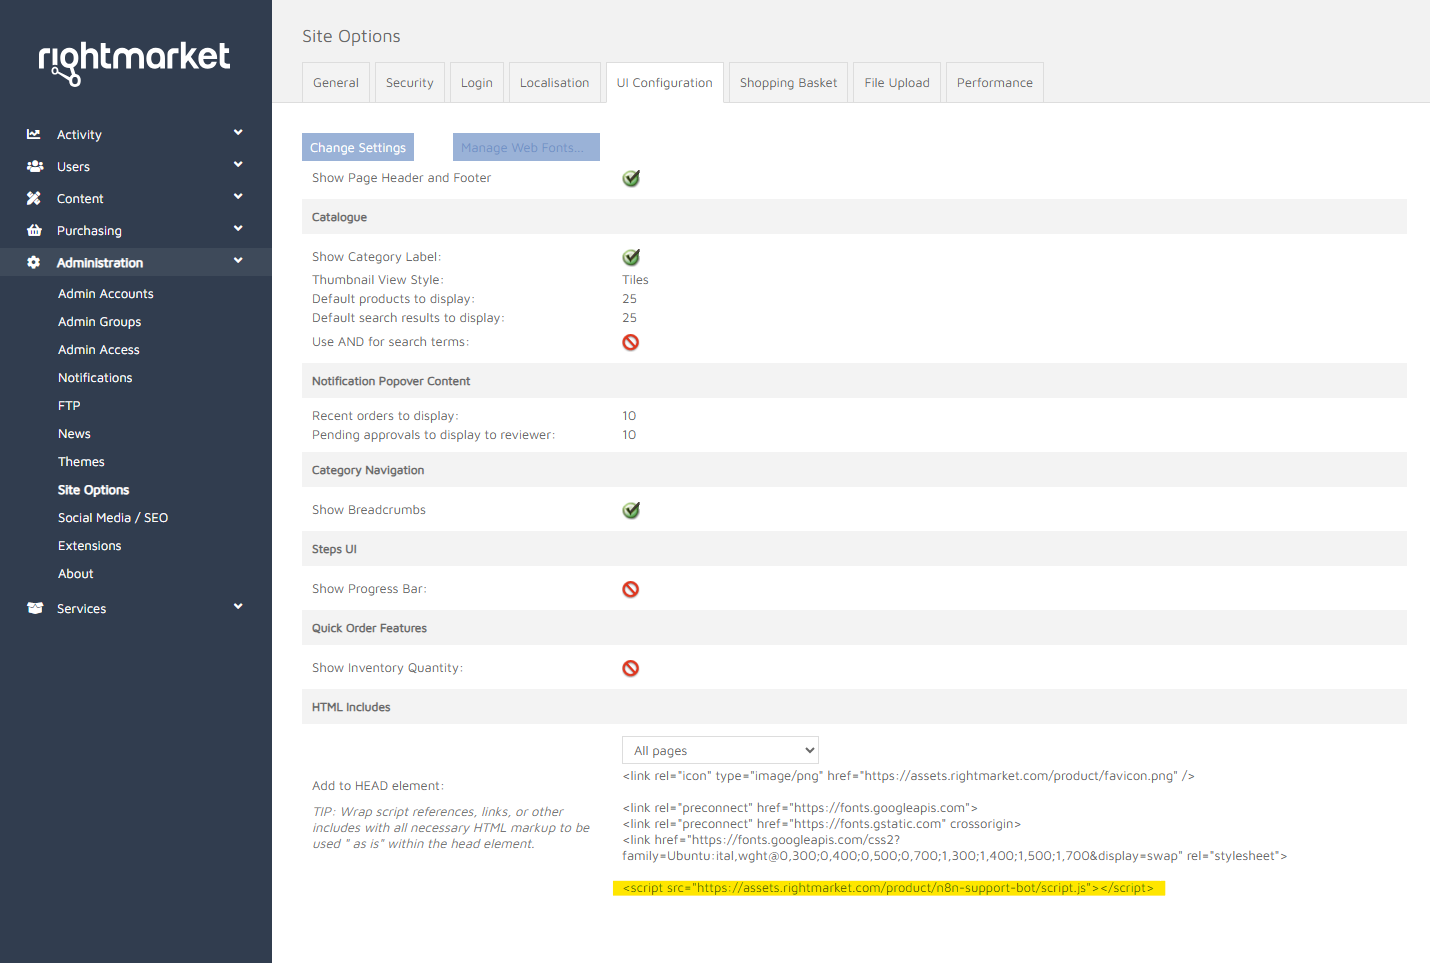The image size is (1430, 963).
Task: Click the Change Settings button
Action: click(x=358, y=147)
